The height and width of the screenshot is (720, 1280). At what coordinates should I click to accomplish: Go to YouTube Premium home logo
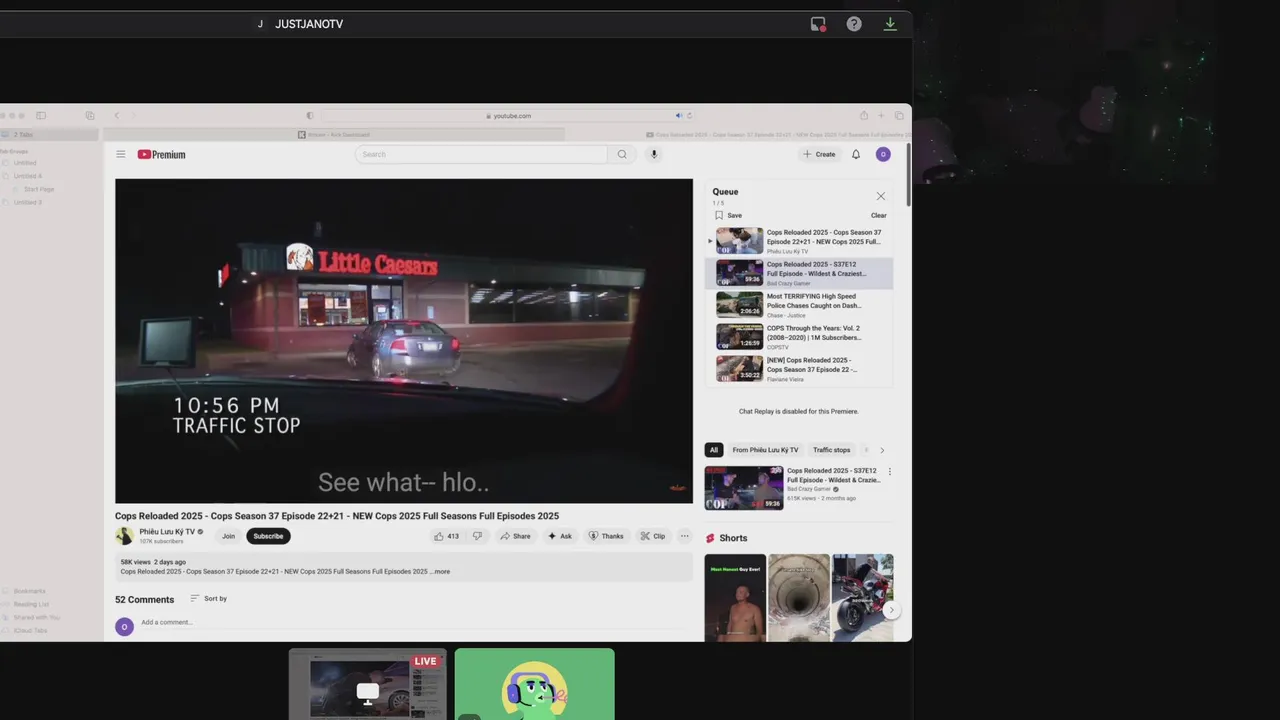161,154
